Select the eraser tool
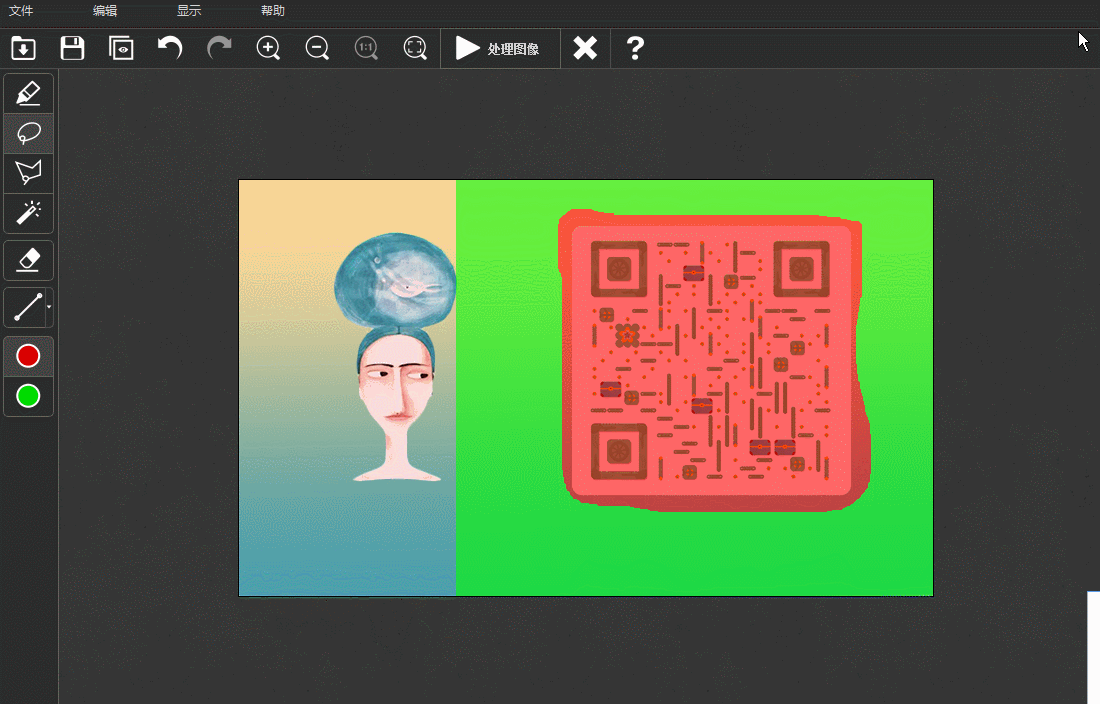 [29, 260]
